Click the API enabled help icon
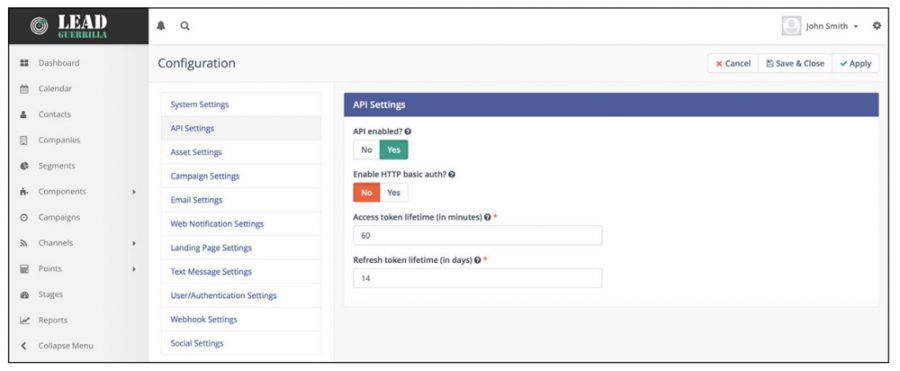Viewport: 900px width, 371px height. [x=408, y=132]
